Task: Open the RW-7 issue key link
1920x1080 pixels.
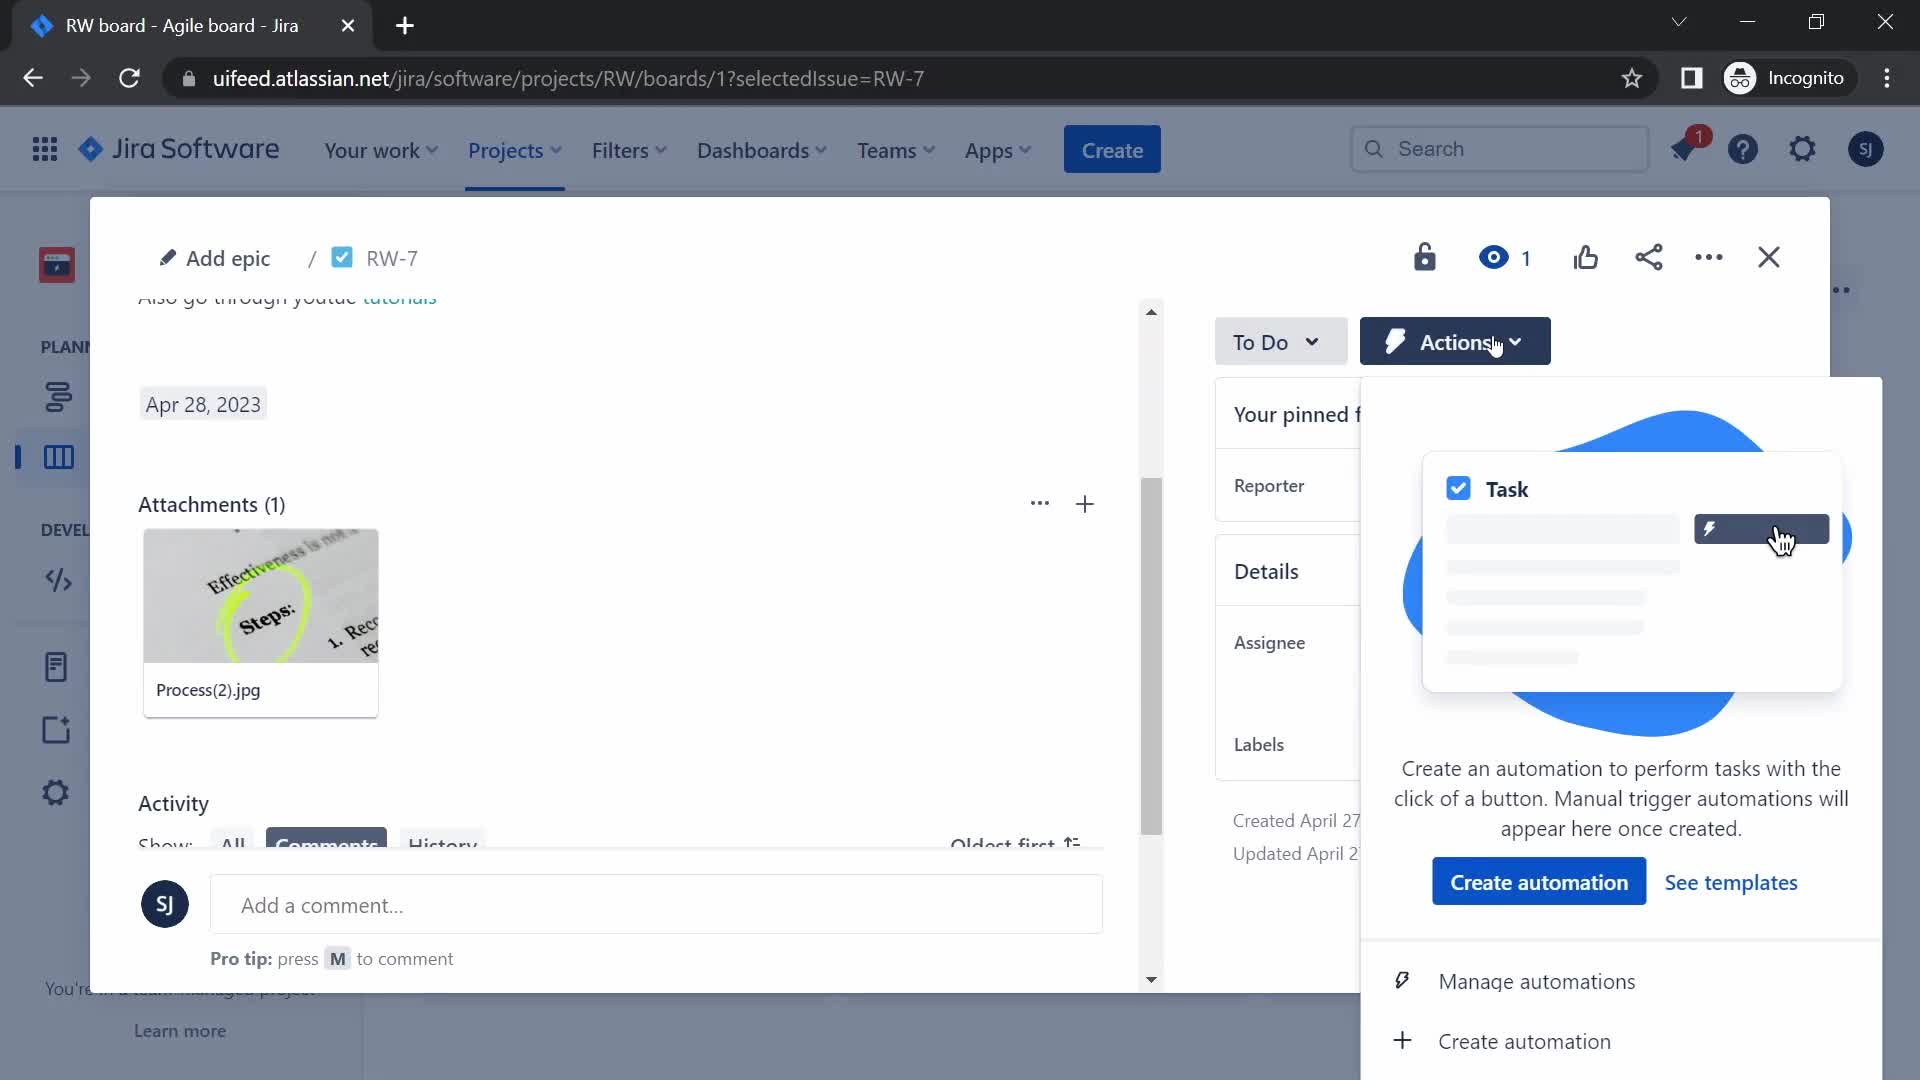Action: point(392,259)
